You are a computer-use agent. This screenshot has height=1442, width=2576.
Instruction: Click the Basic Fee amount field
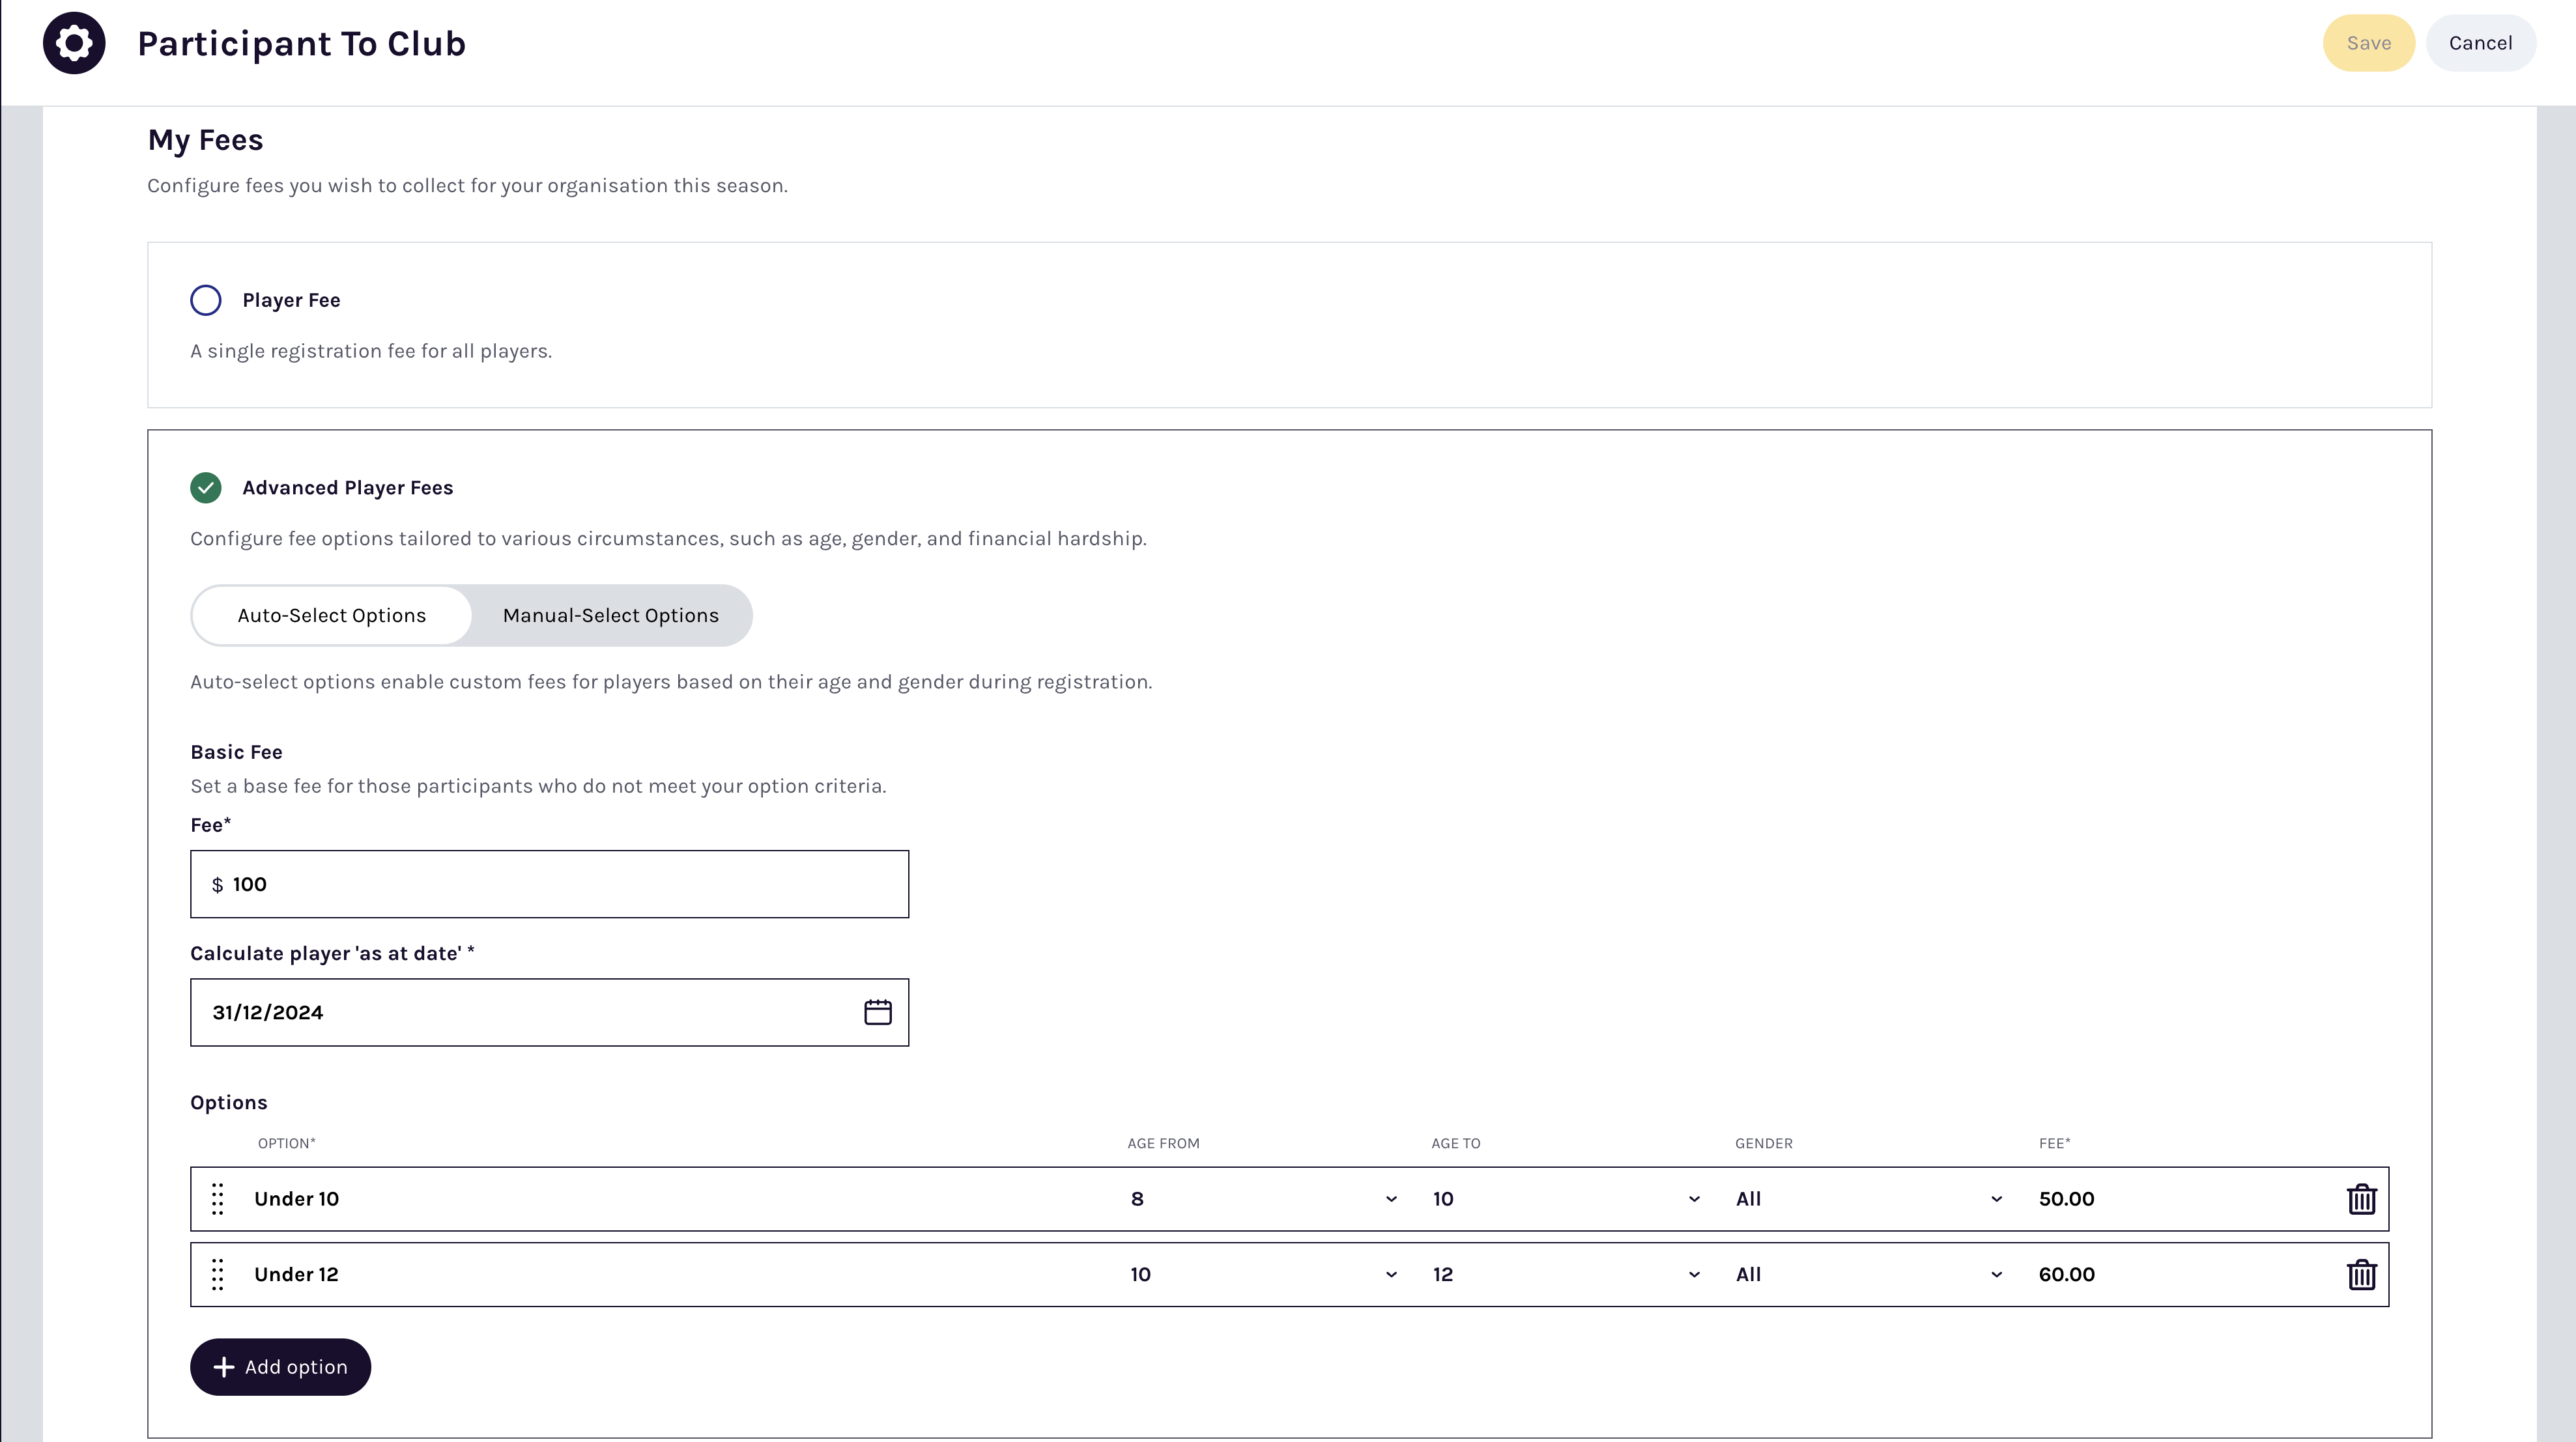(560, 884)
